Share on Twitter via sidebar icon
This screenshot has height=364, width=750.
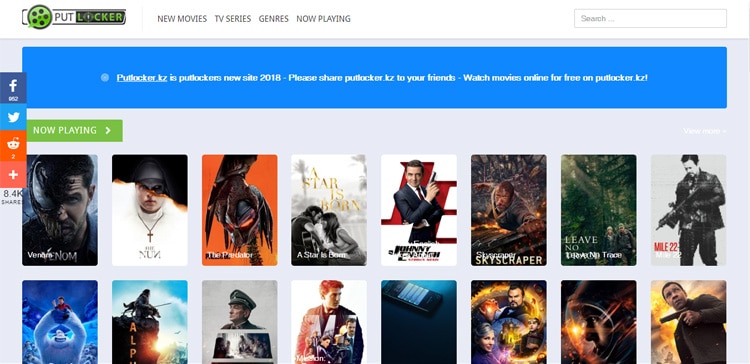tap(13, 117)
